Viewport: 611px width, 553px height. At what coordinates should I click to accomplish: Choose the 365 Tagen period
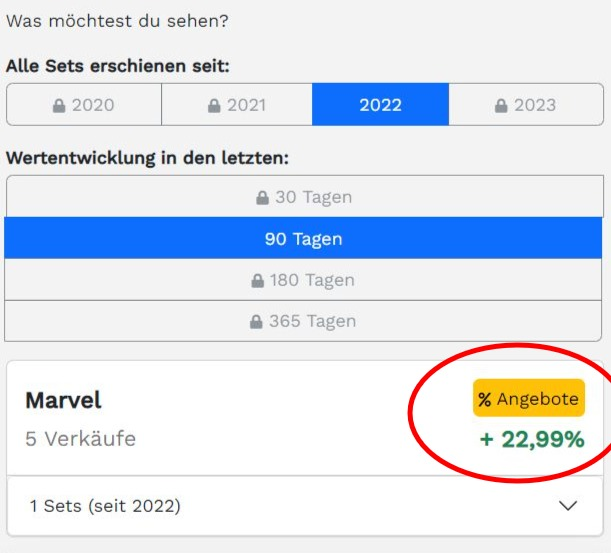click(303, 321)
